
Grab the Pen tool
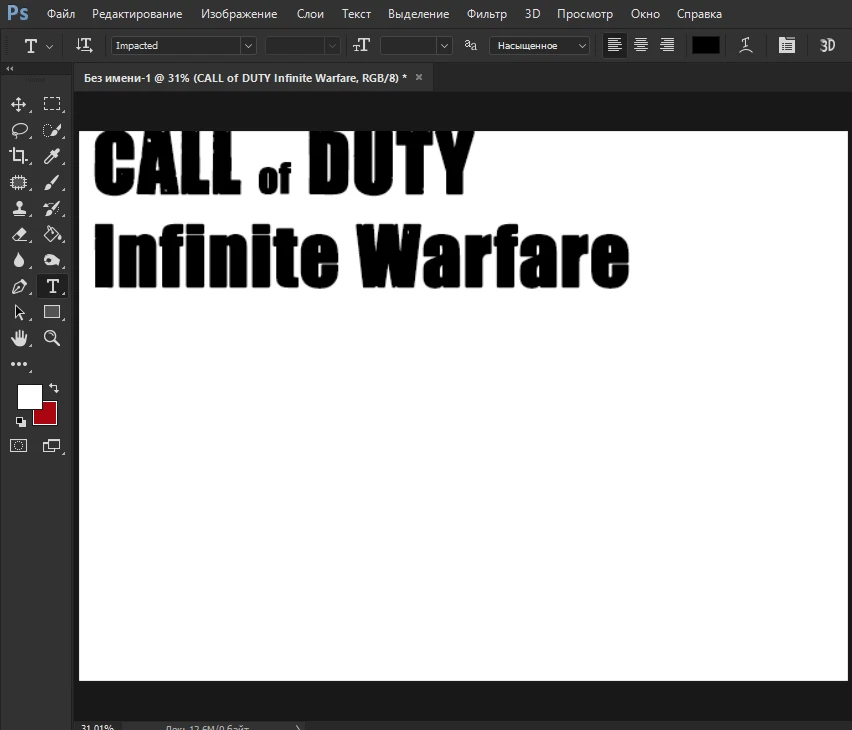(19, 286)
